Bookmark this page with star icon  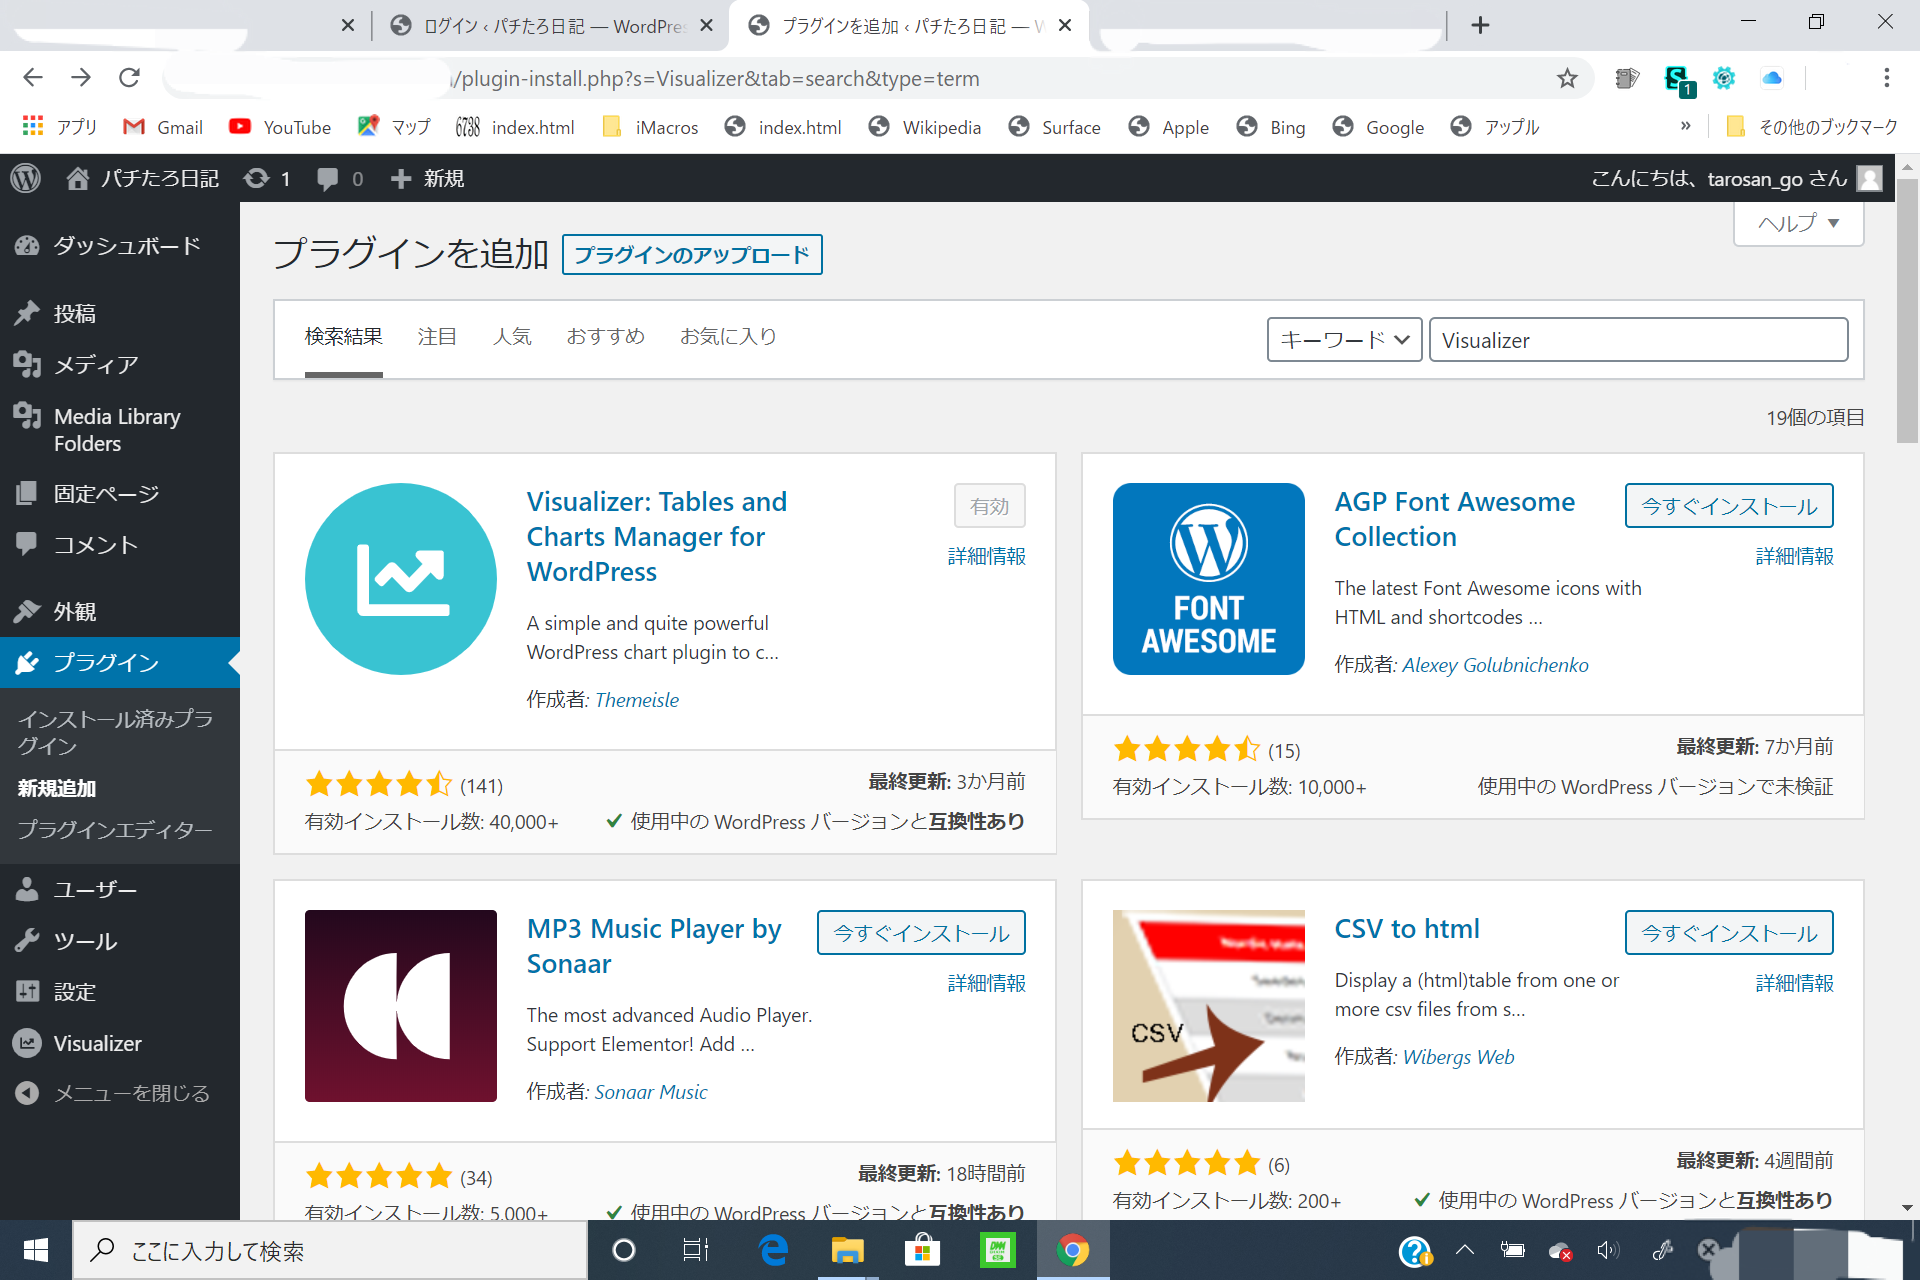coord(1567,78)
